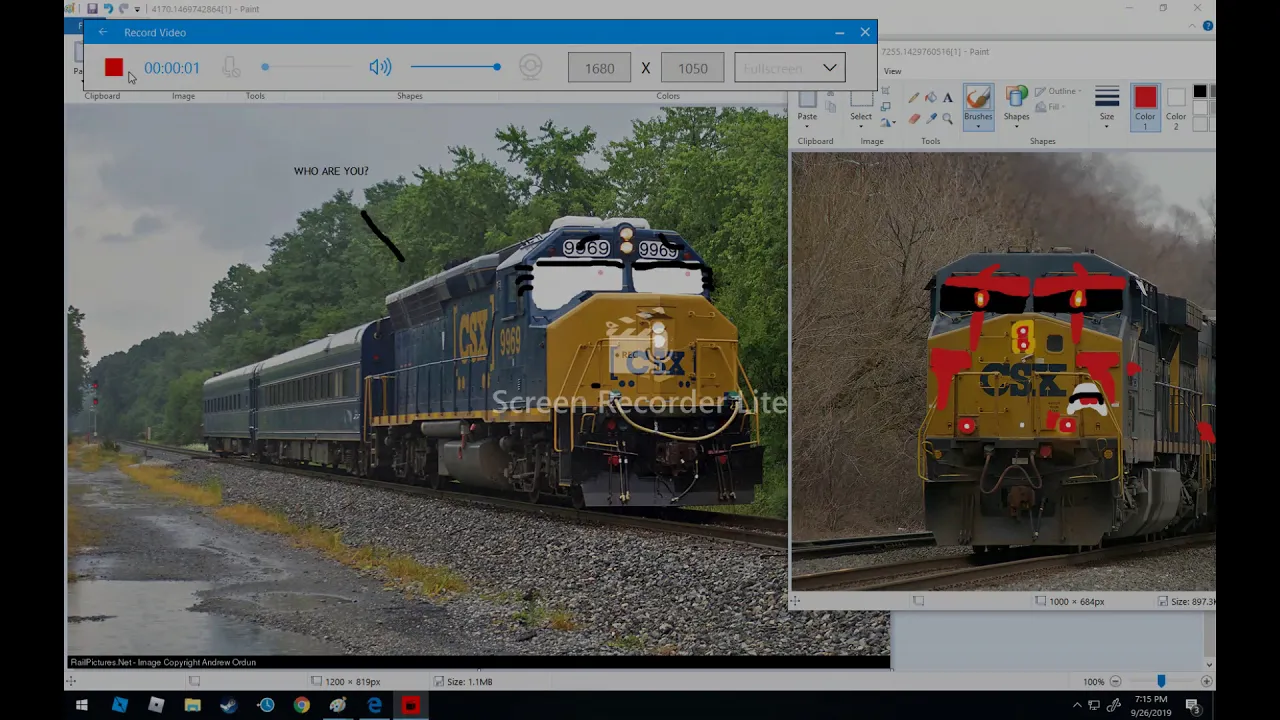The image size is (1280, 720).
Task: Toggle the webcam icon
Action: (530, 68)
